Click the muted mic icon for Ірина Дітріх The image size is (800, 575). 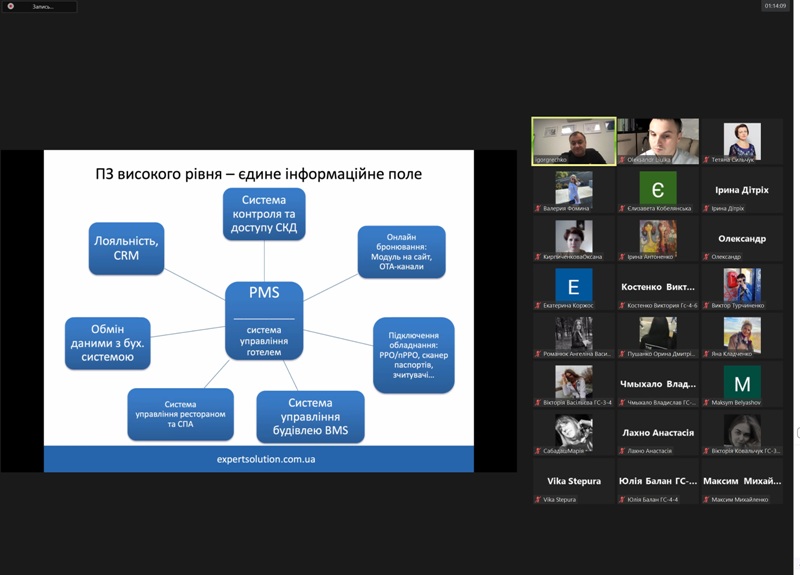pos(706,208)
